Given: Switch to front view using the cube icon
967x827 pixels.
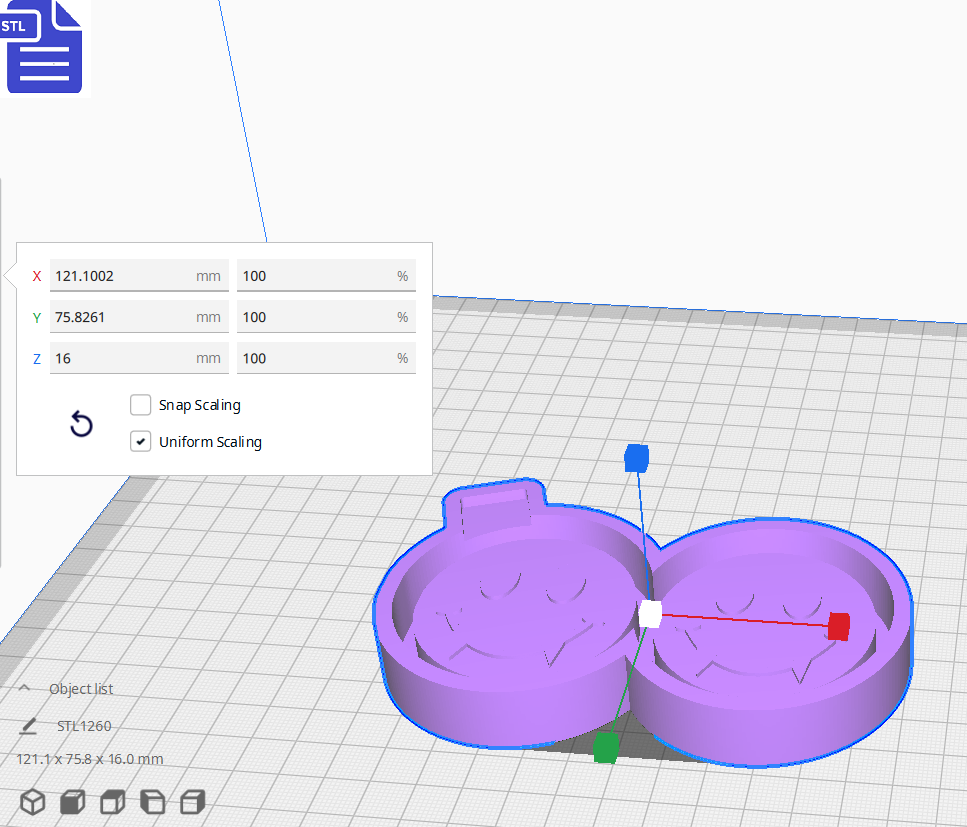Looking at the screenshot, I should point(71,801).
